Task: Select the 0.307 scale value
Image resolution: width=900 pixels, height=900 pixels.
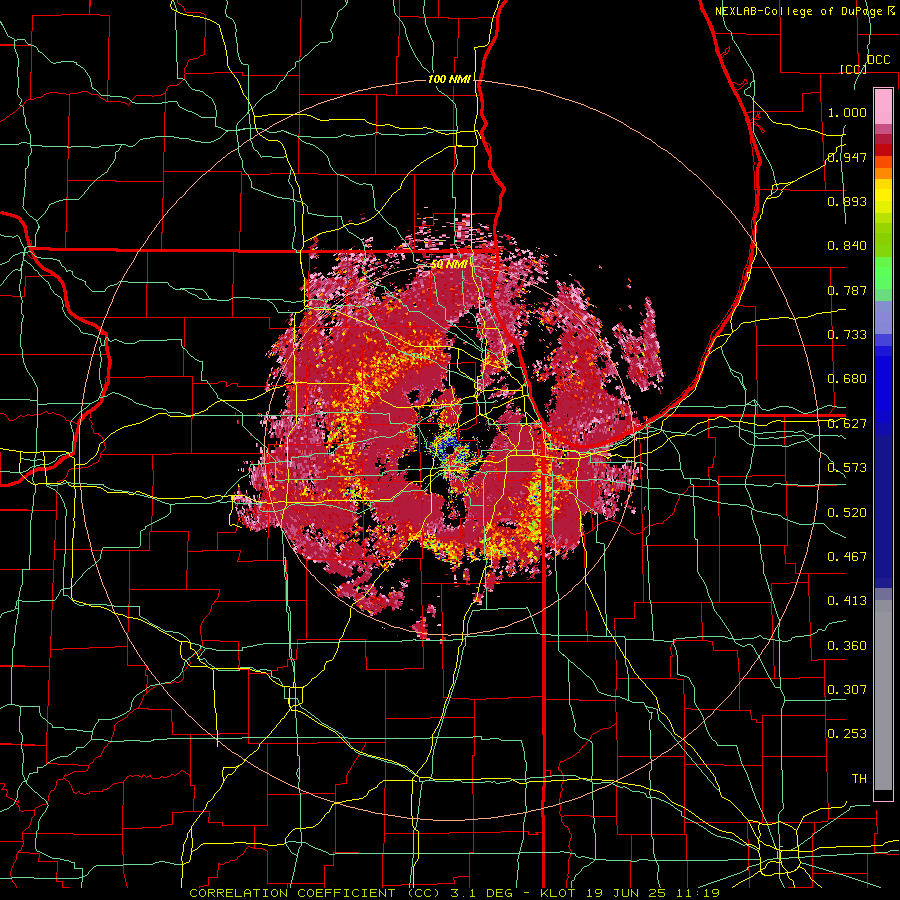Action: click(847, 690)
